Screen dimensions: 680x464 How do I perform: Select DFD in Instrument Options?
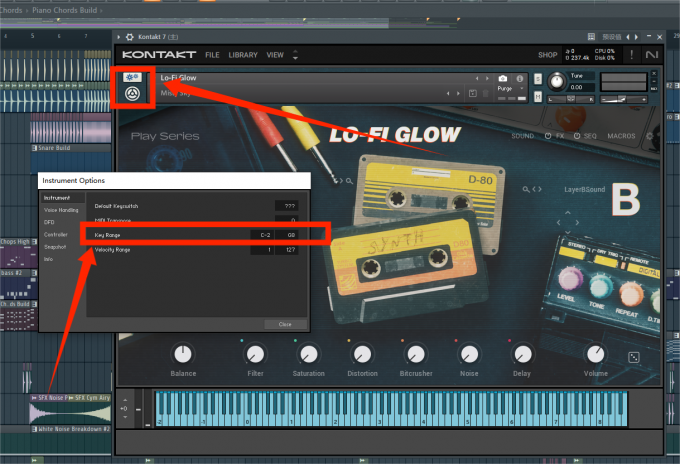49,222
